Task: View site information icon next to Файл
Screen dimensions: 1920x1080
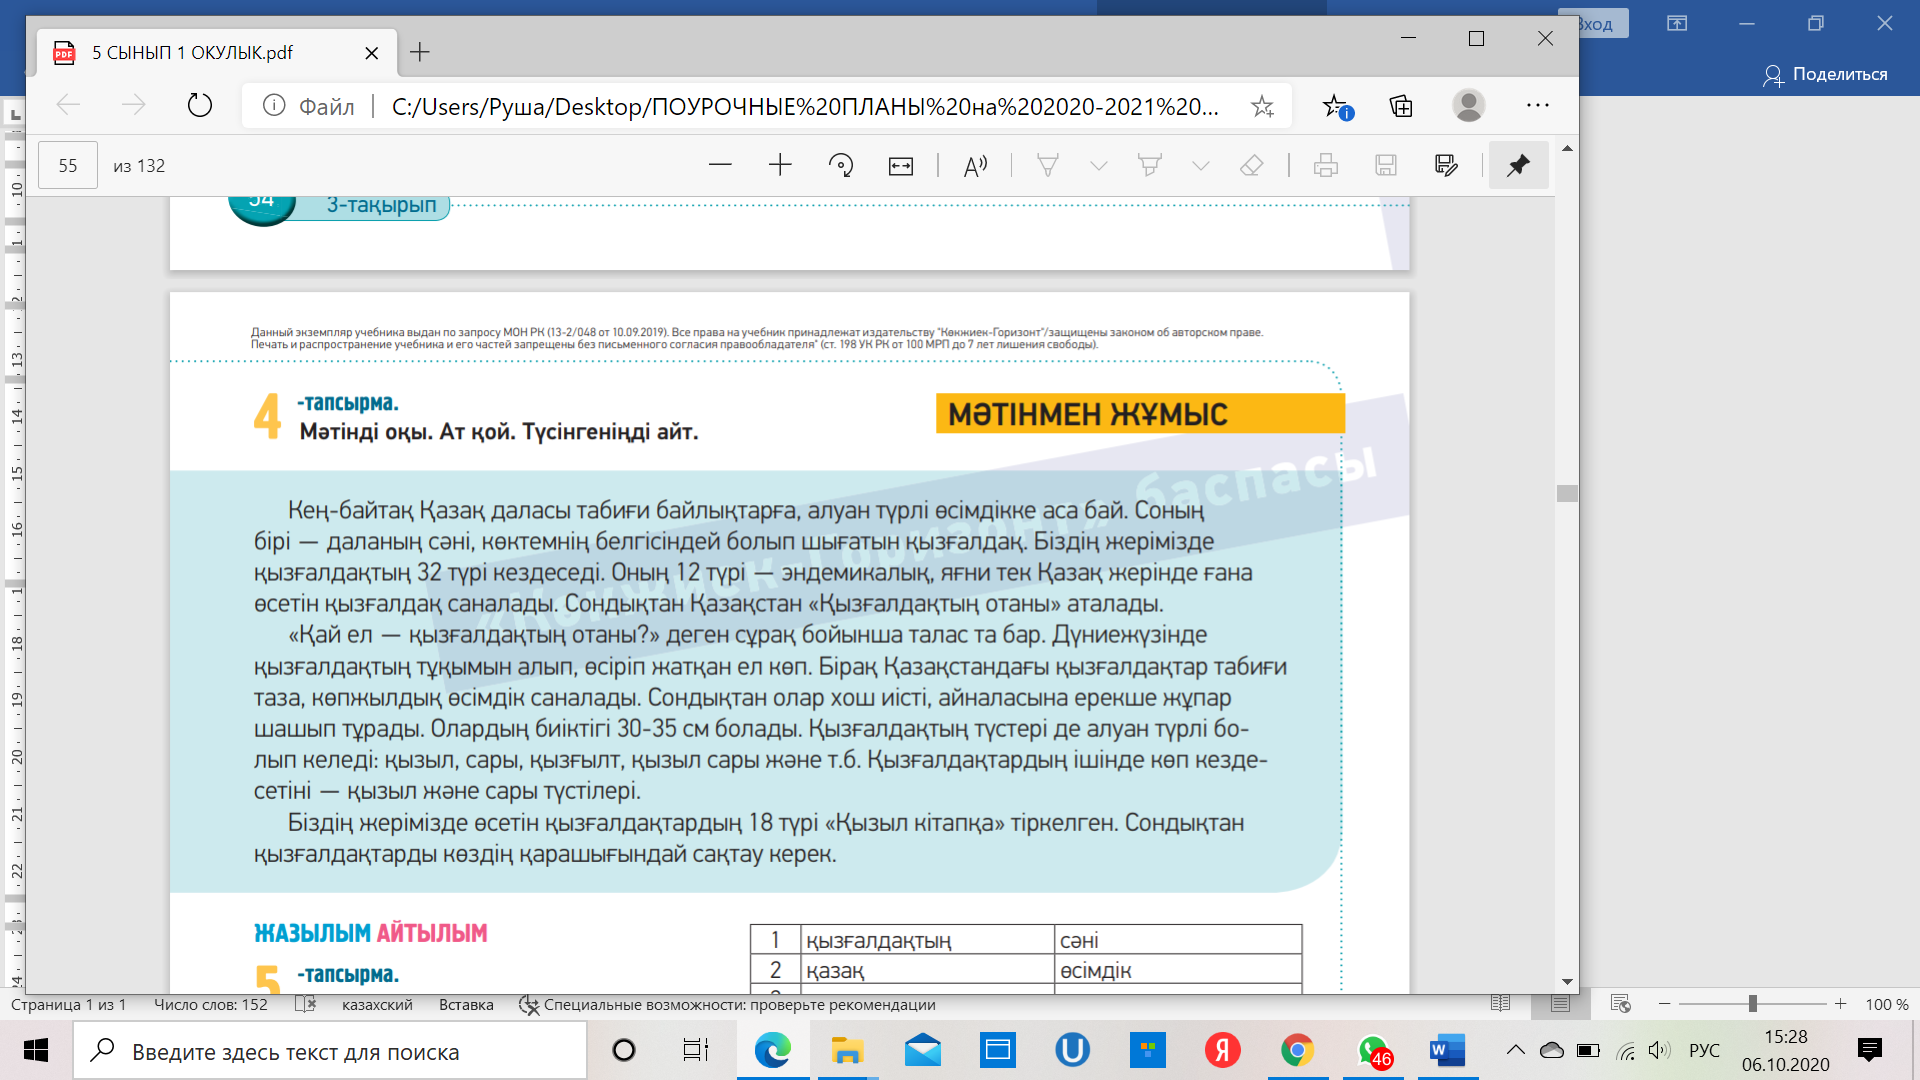Action: point(274,106)
